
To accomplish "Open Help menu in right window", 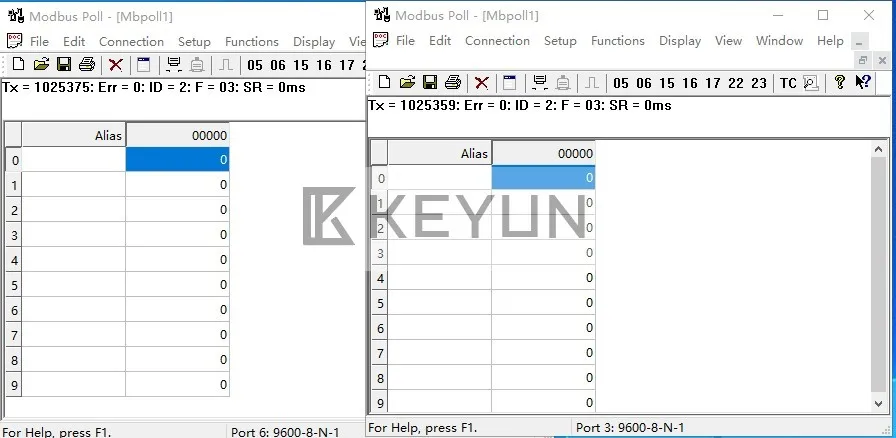I will [x=830, y=41].
